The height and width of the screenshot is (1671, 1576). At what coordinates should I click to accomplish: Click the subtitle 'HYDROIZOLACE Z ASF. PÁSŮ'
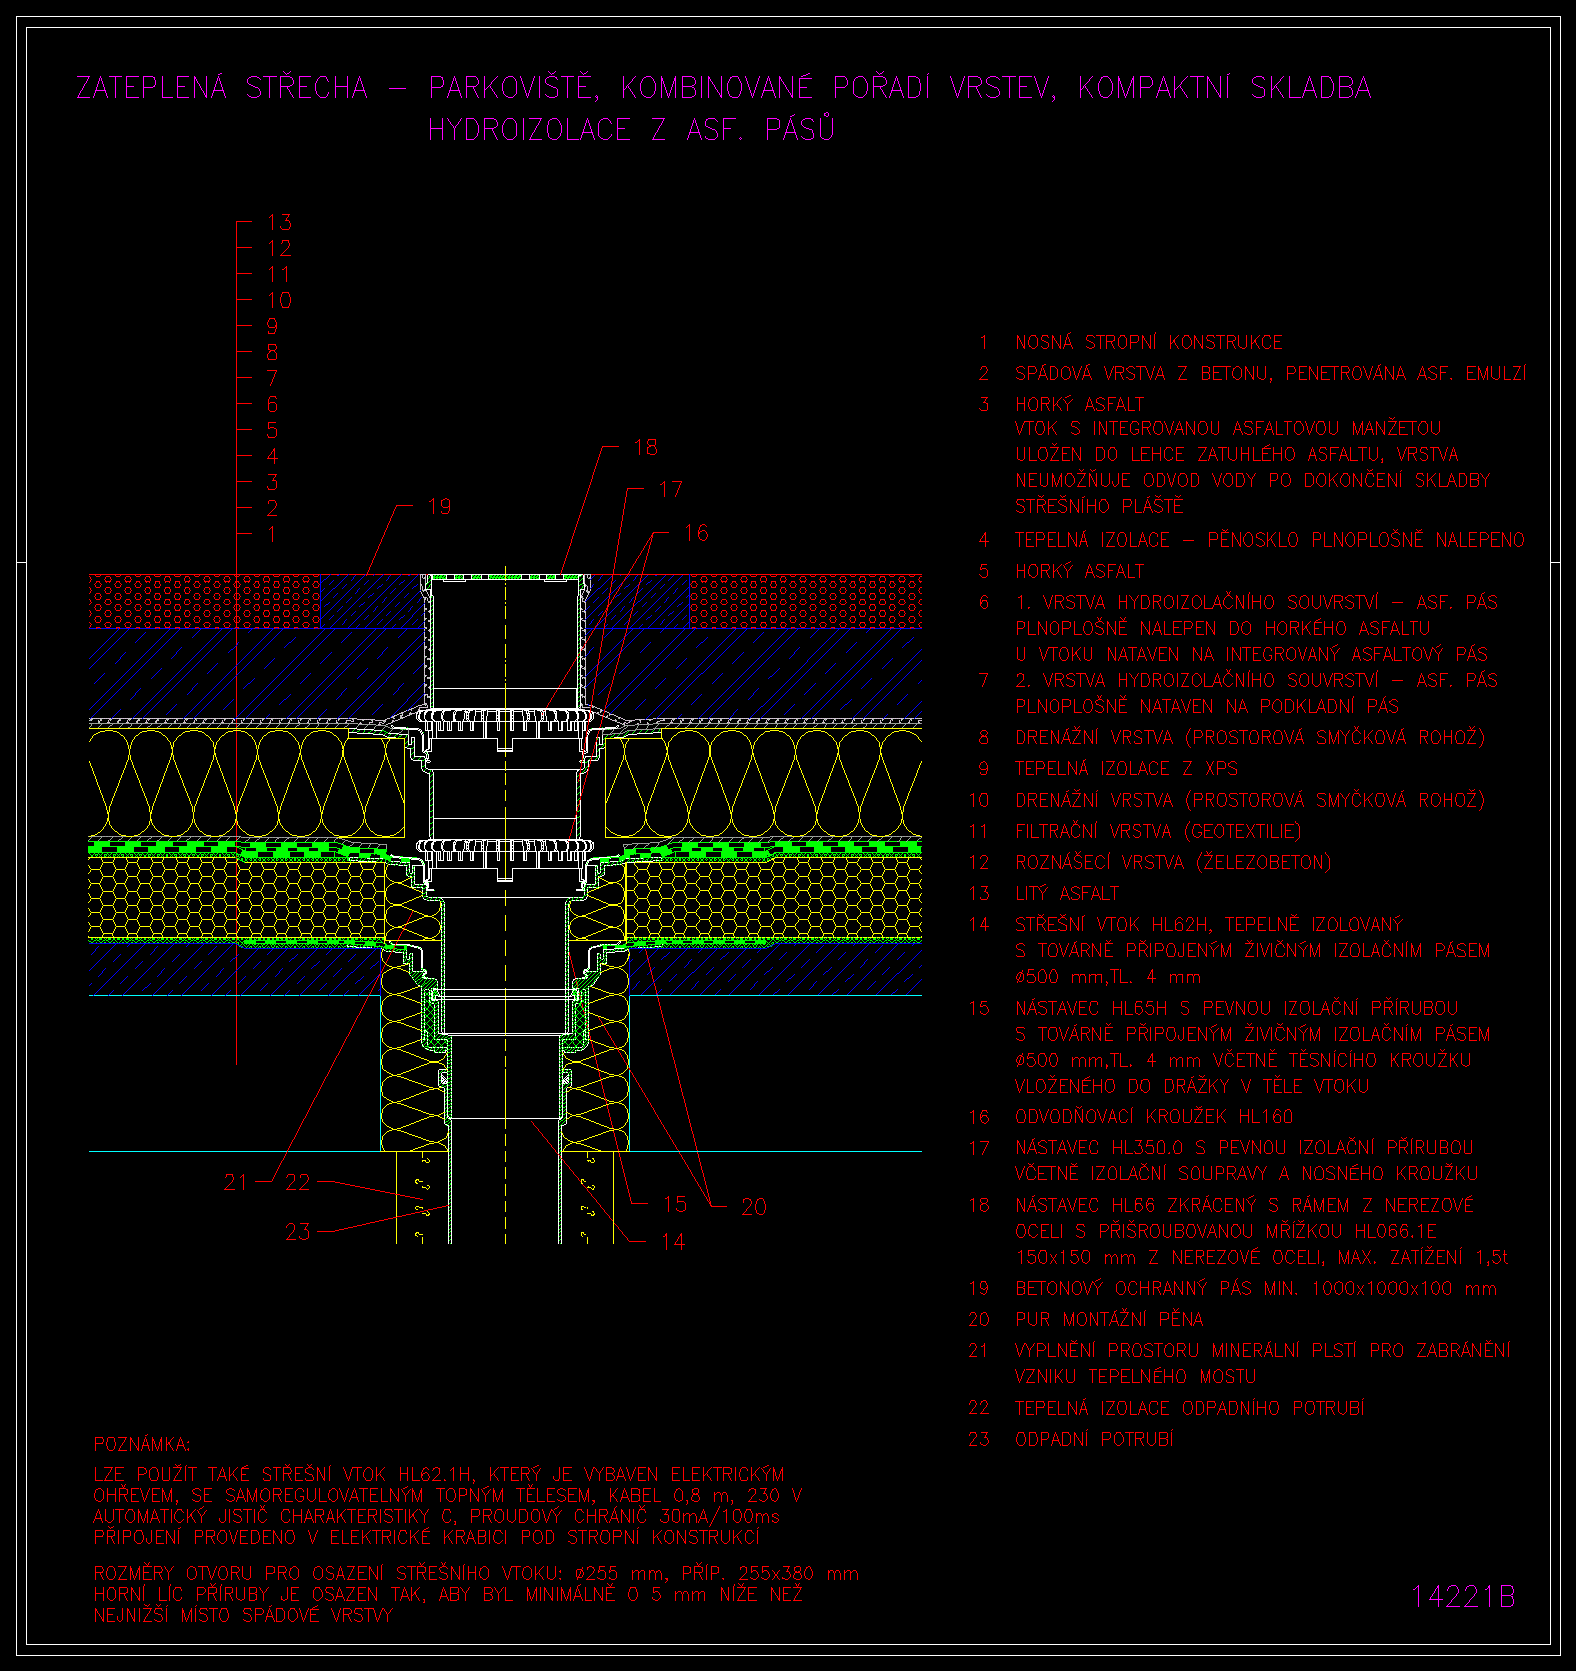631,130
